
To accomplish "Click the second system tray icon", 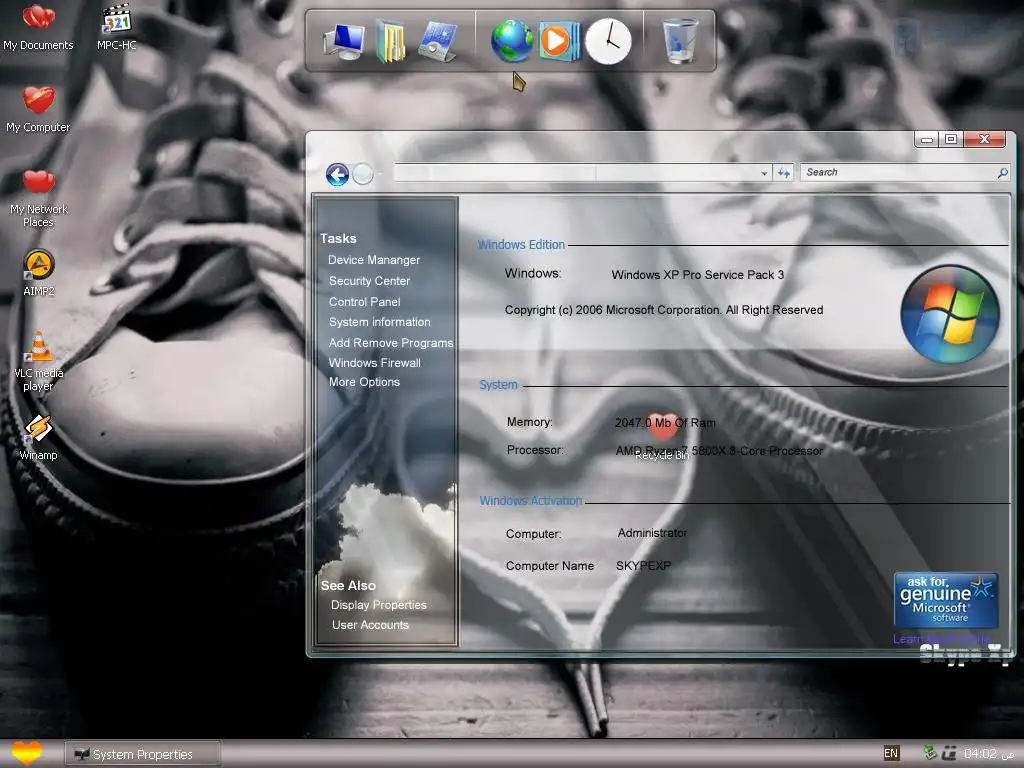I will (x=949, y=753).
